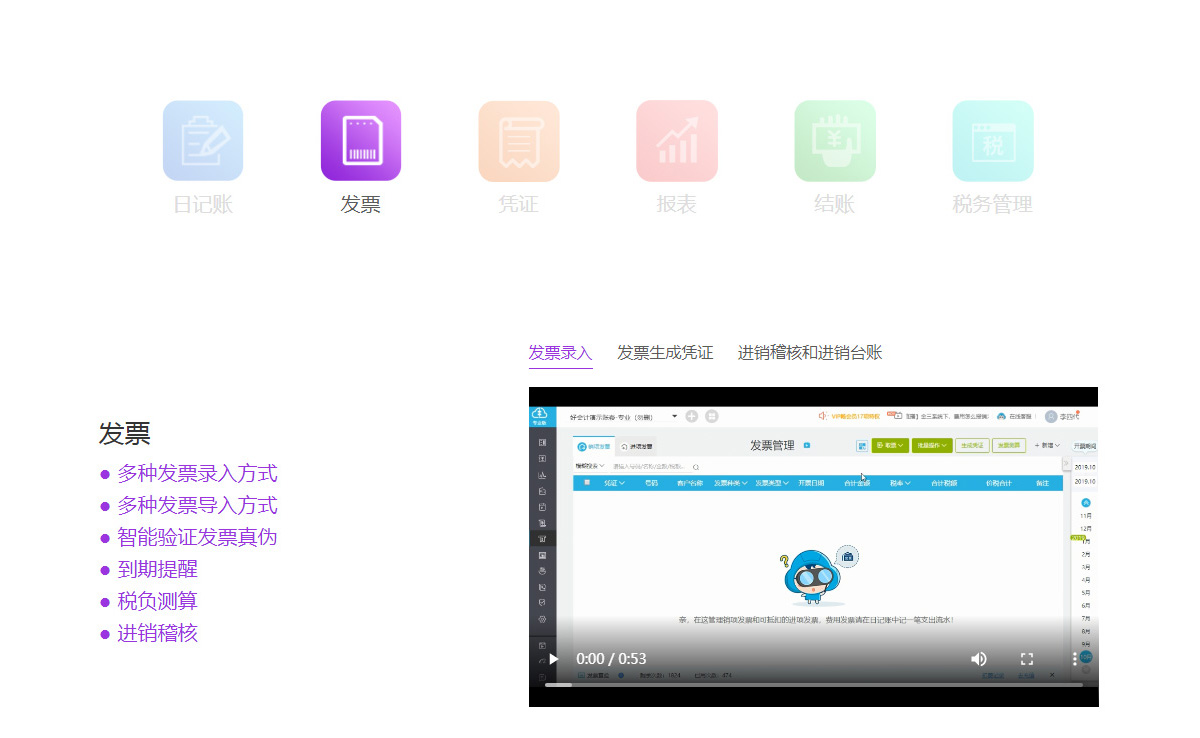Follow the 多种发票录入方式 link
This screenshot has height=738, width=1200.
198,473
